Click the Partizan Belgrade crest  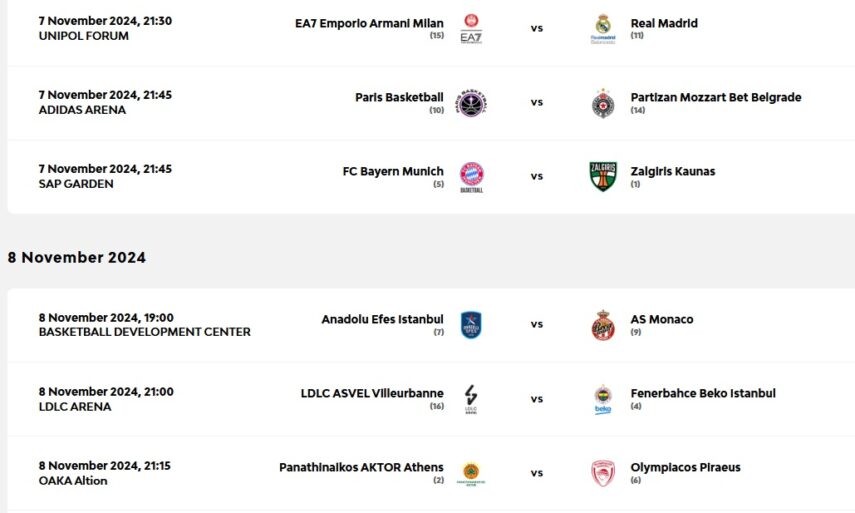(602, 103)
